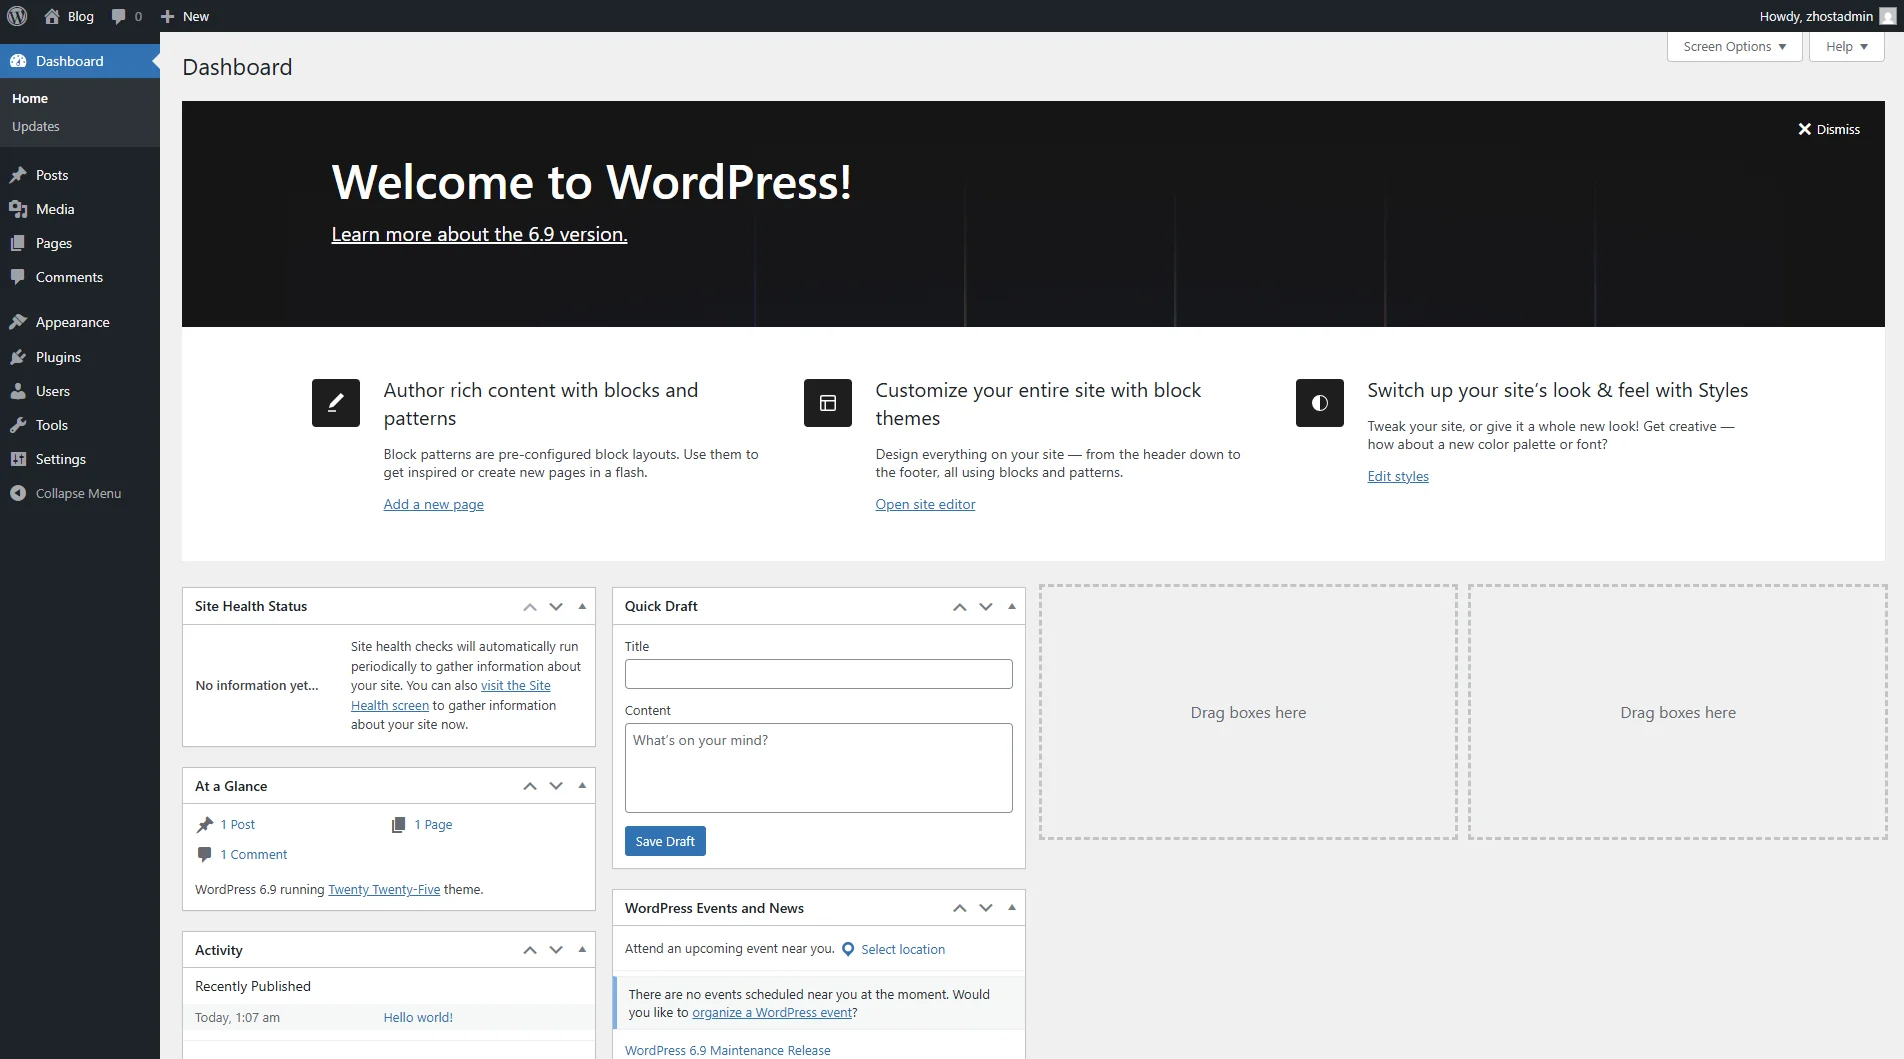Click the pages icon beside 1 Page

click(x=398, y=824)
